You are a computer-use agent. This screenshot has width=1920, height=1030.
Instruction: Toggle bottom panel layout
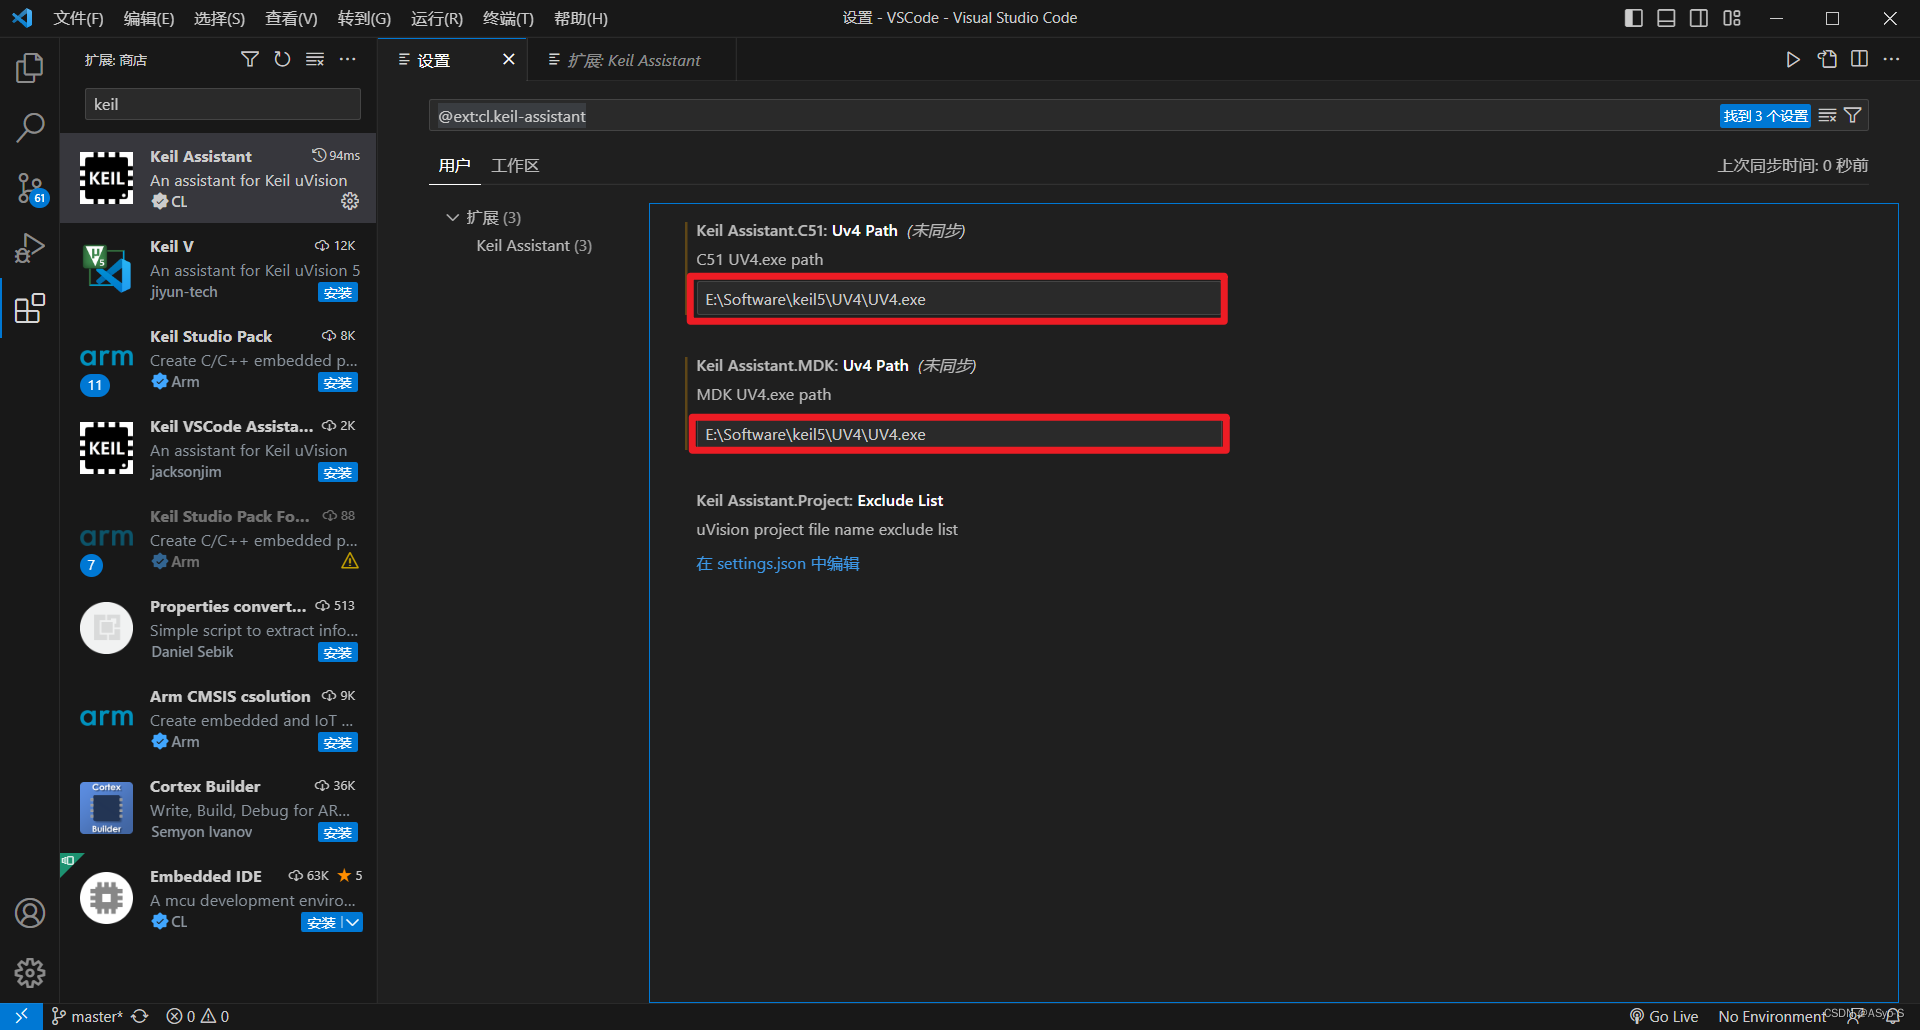tap(1666, 18)
